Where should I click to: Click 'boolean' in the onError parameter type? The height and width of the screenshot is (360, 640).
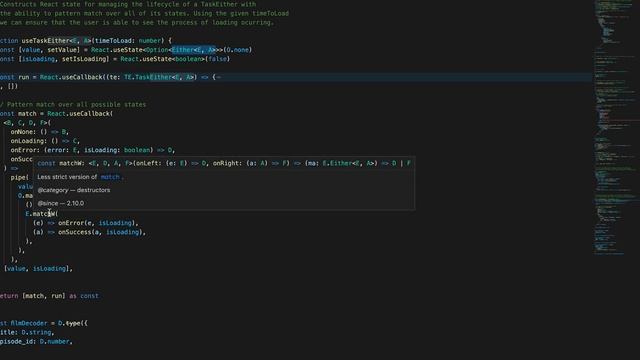click(x=137, y=150)
